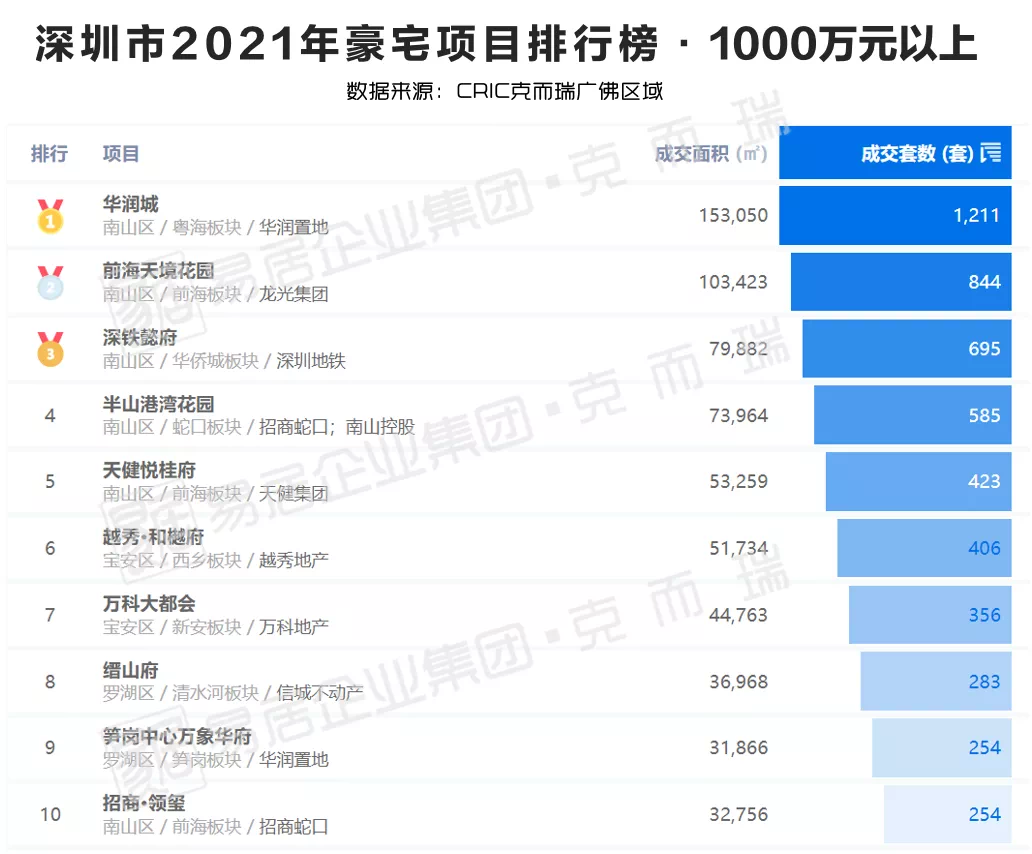Click area value 32,756

point(738,815)
